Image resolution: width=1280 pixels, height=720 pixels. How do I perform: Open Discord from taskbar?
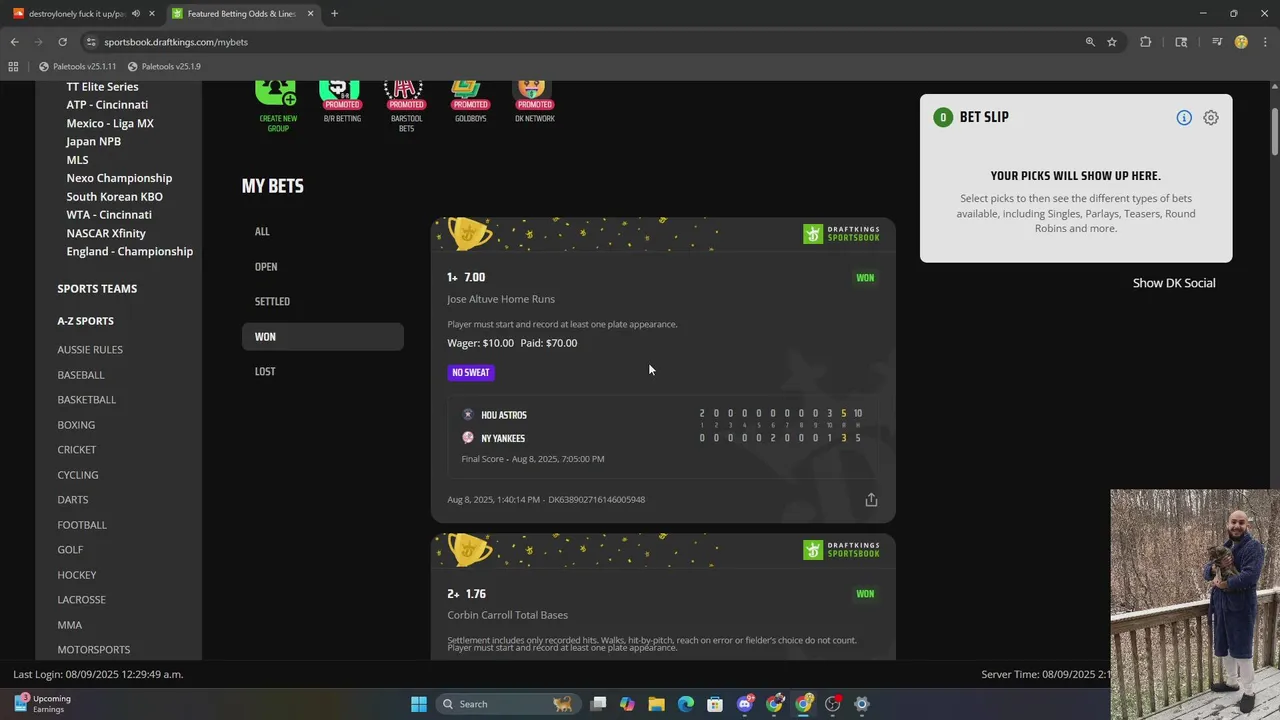click(x=745, y=704)
